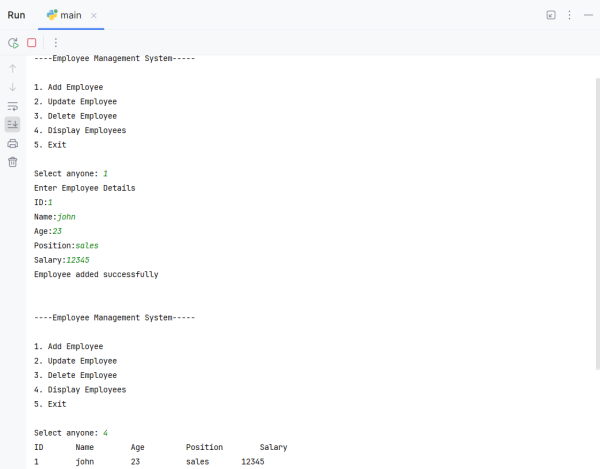600x469 pixels.
Task: Stop the running process
Action: click(32, 43)
